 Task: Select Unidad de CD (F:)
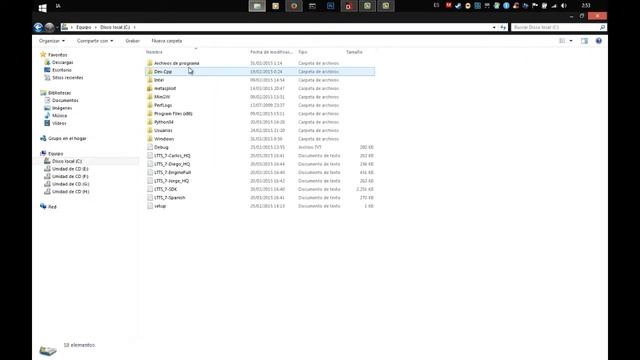70,177
